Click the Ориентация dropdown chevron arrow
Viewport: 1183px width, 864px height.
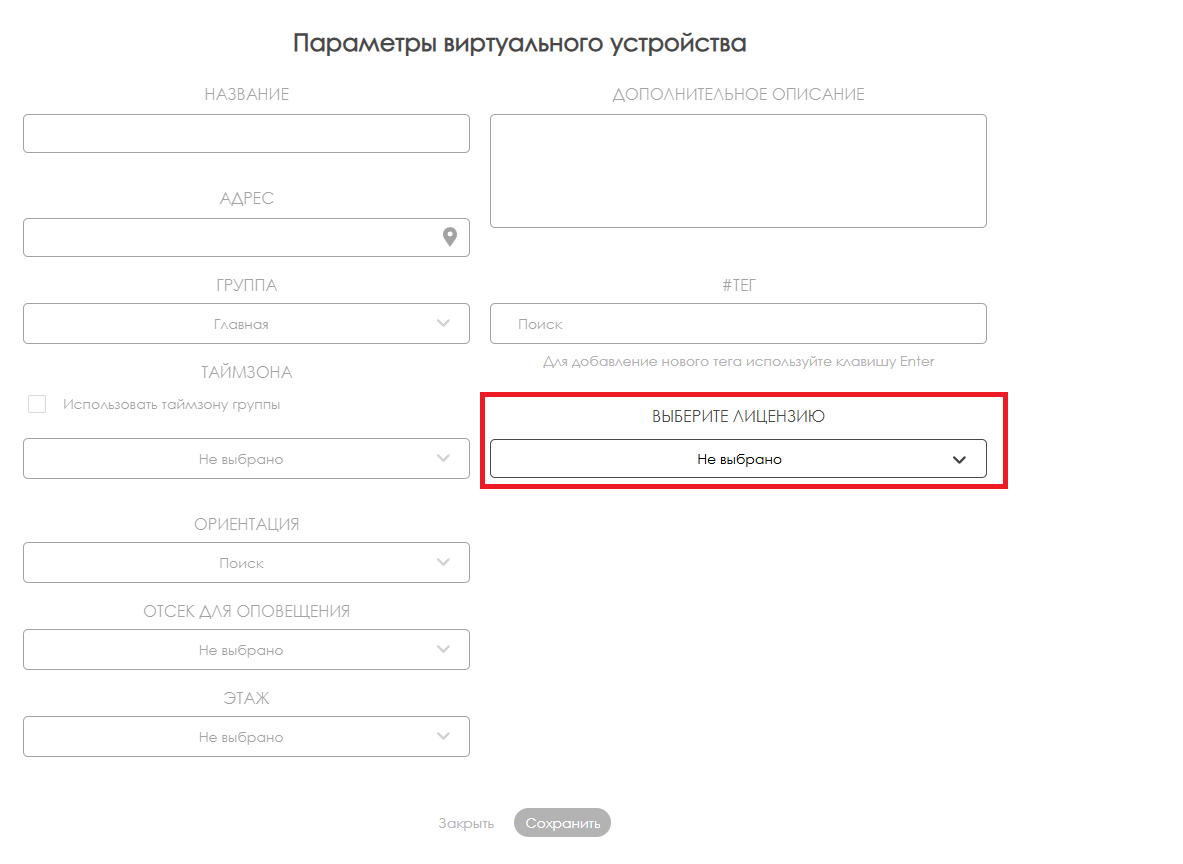(444, 562)
